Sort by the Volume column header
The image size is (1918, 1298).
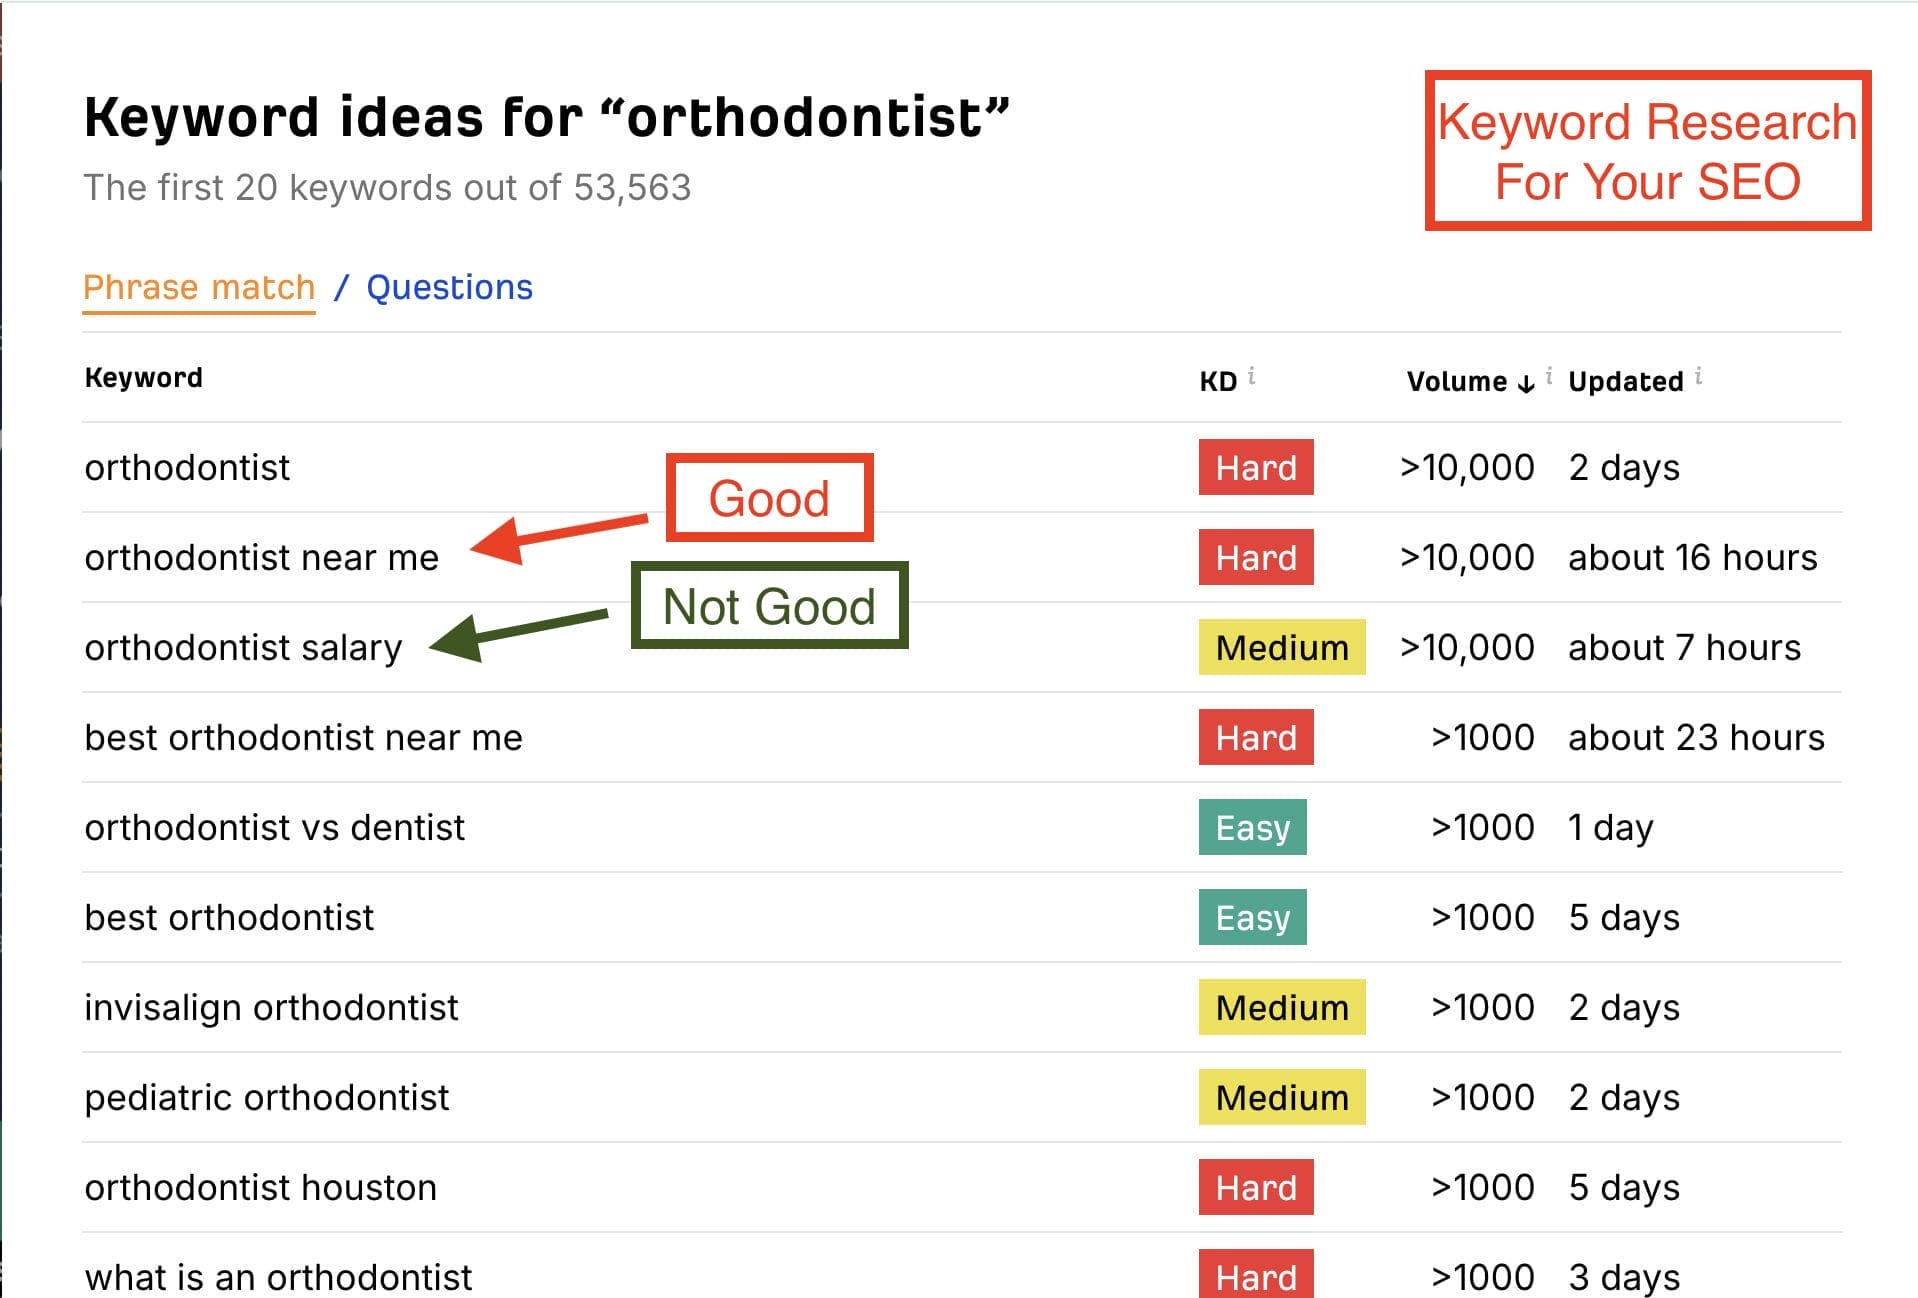click(1456, 381)
